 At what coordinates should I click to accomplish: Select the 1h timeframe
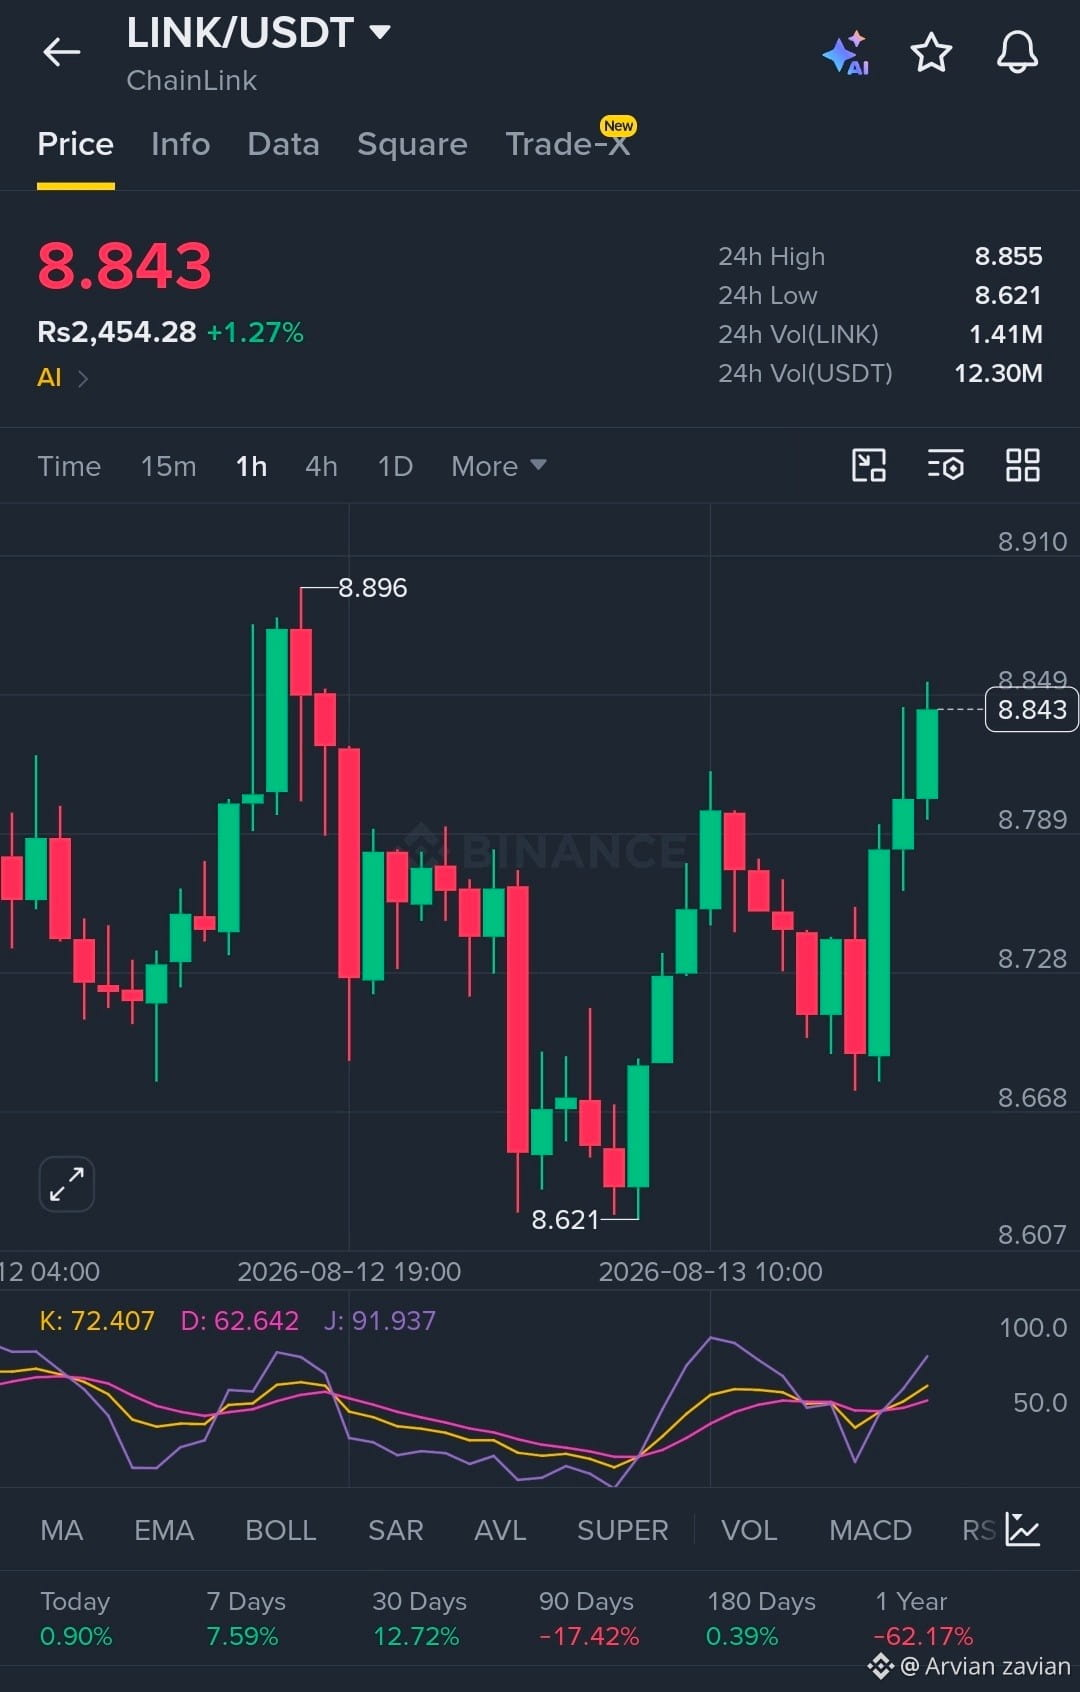(251, 466)
